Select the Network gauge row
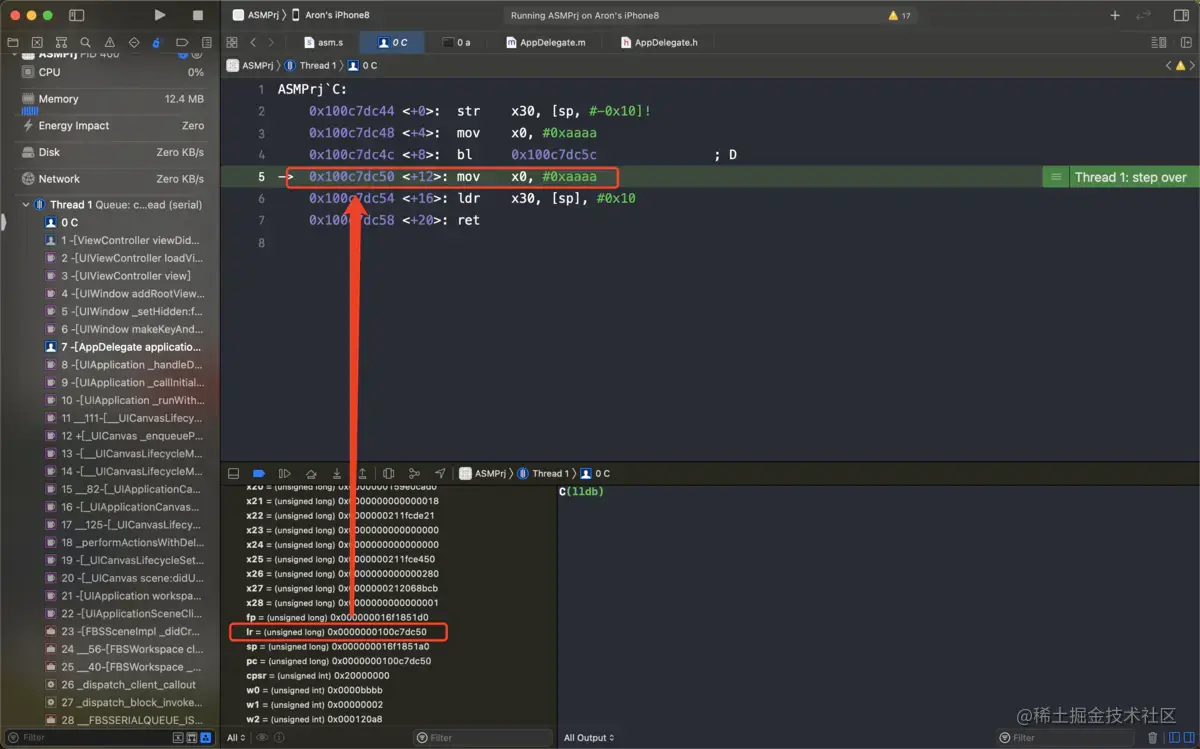1200x749 pixels. (113, 179)
